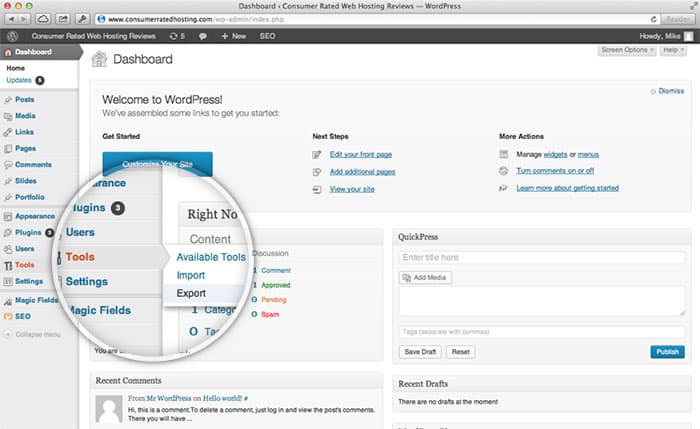Click the Save Draft button

click(420, 352)
